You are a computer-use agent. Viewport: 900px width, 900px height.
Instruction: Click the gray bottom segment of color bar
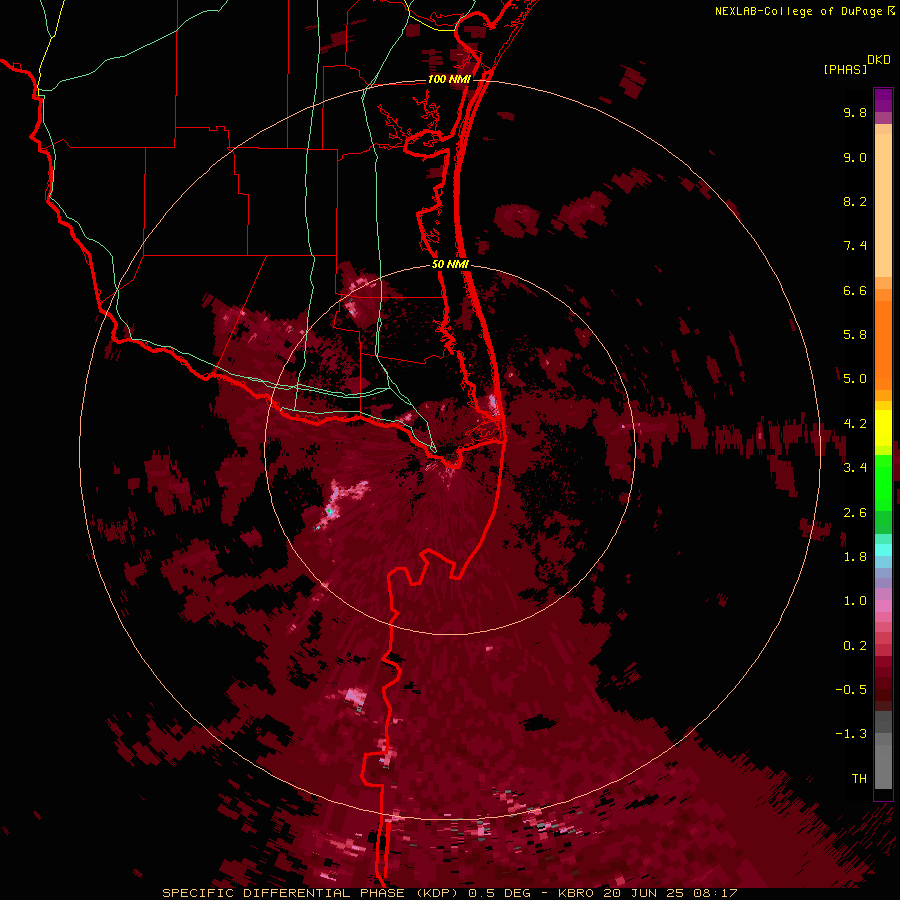(x=883, y=763)
